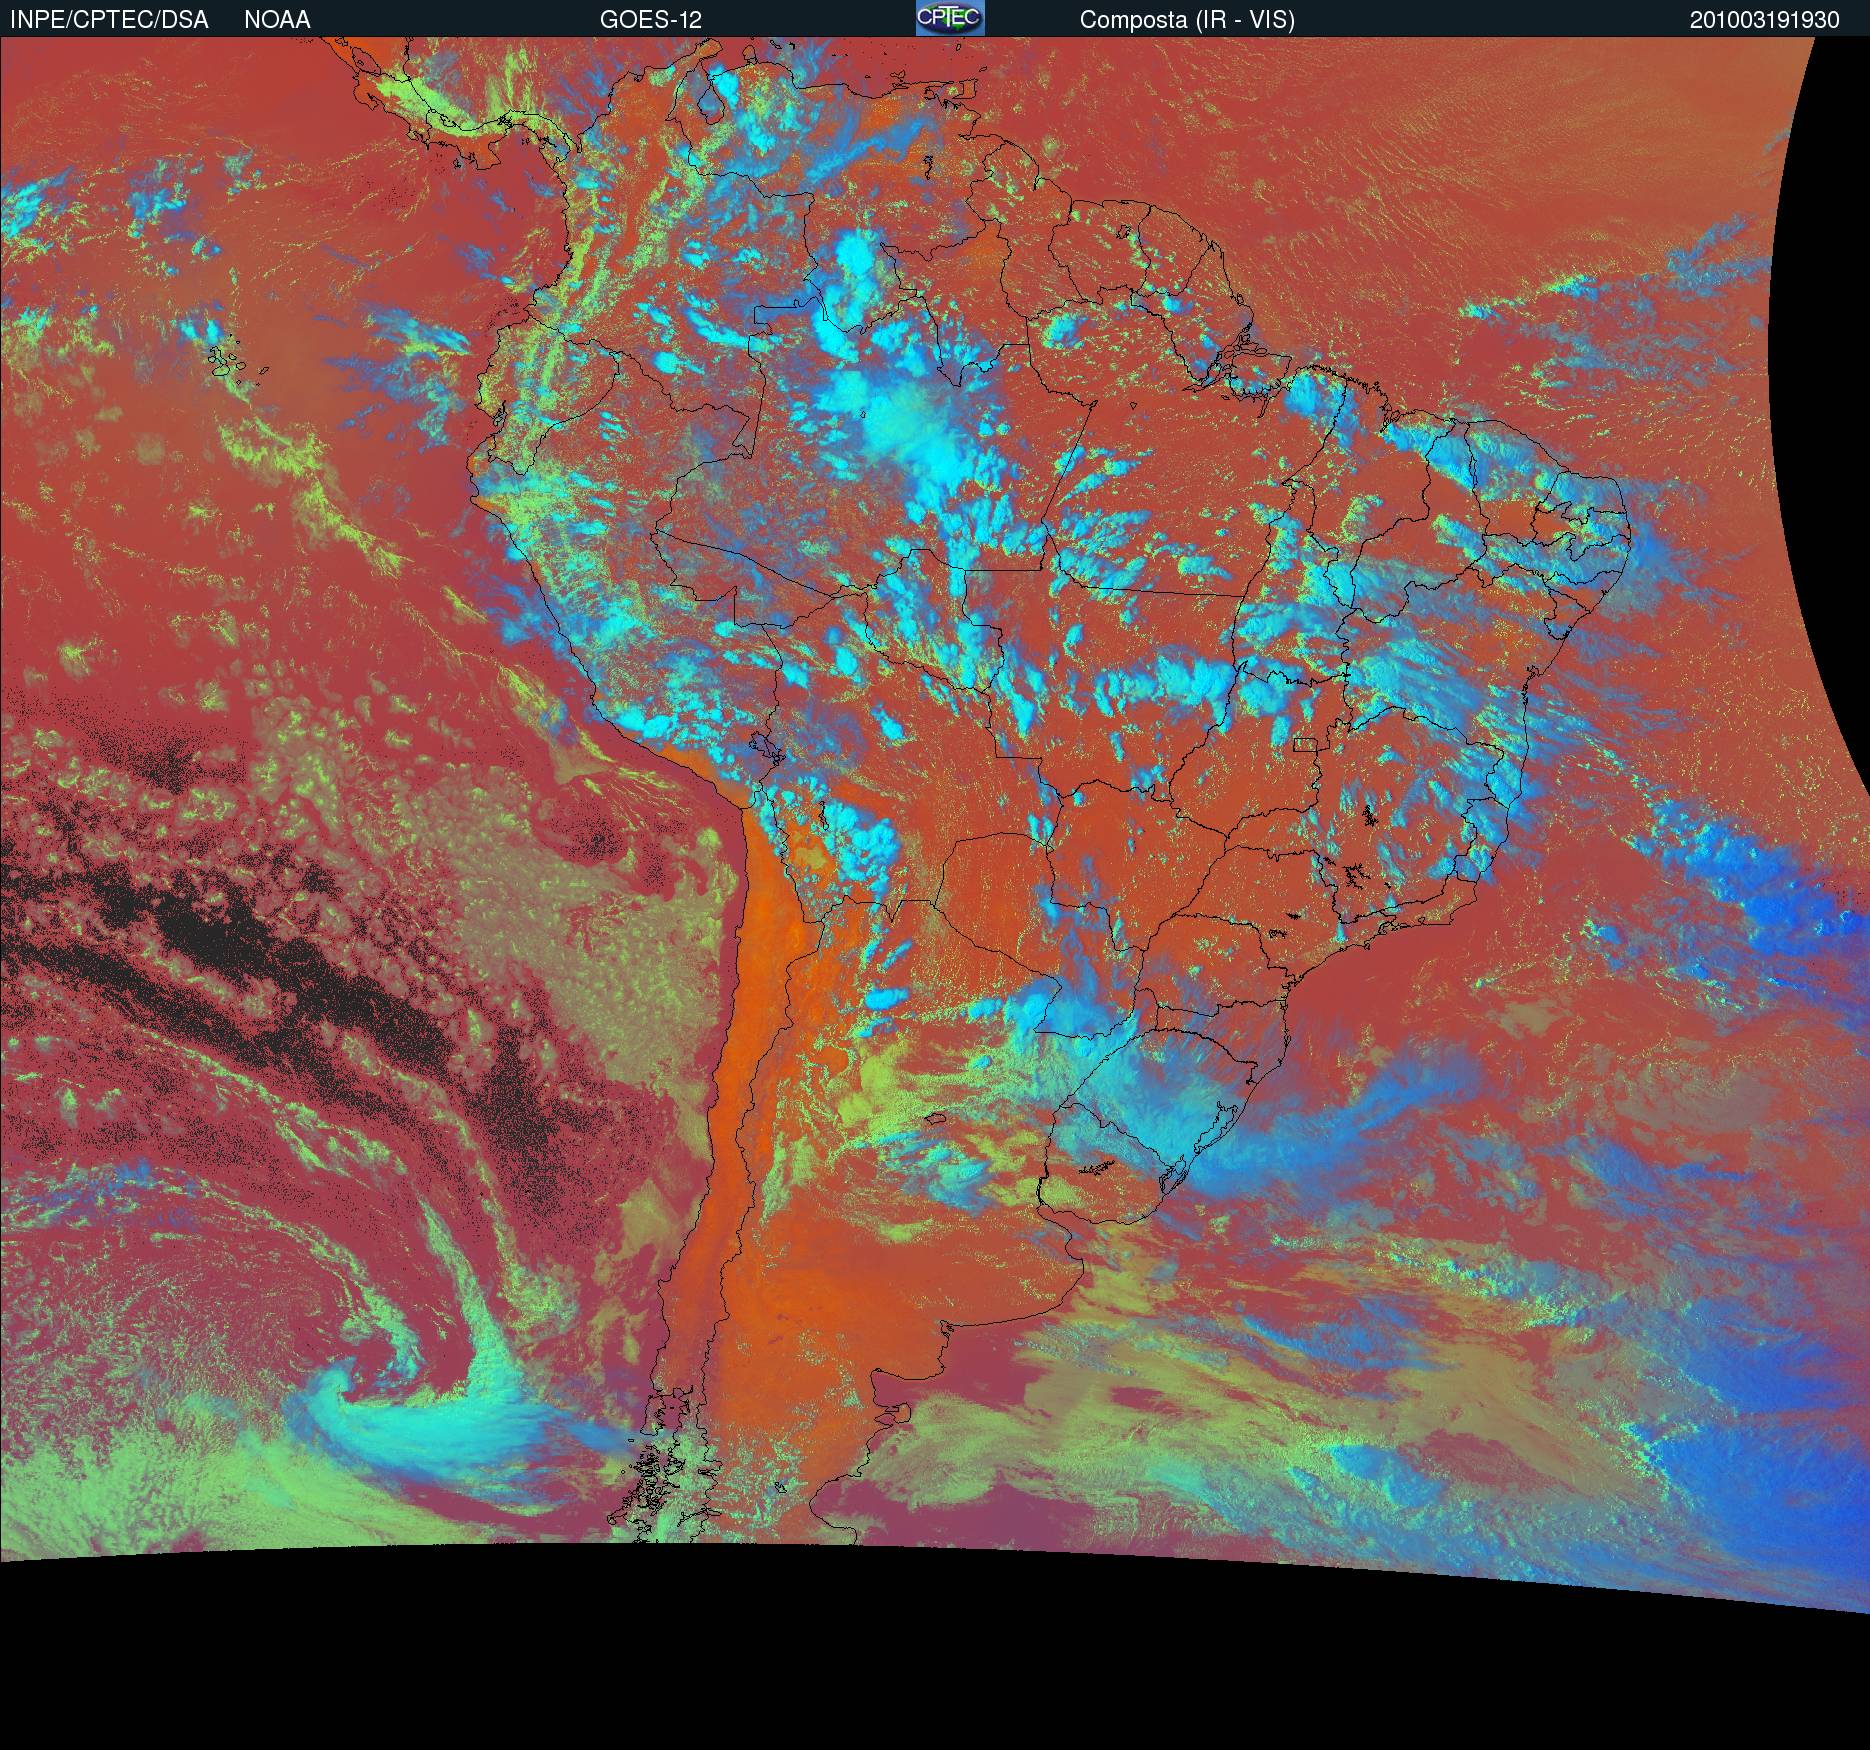Screen dimensions: 1870x1750
Task: Click the INPE/CPTEC/DSA header text
Action: pos(109,20)
